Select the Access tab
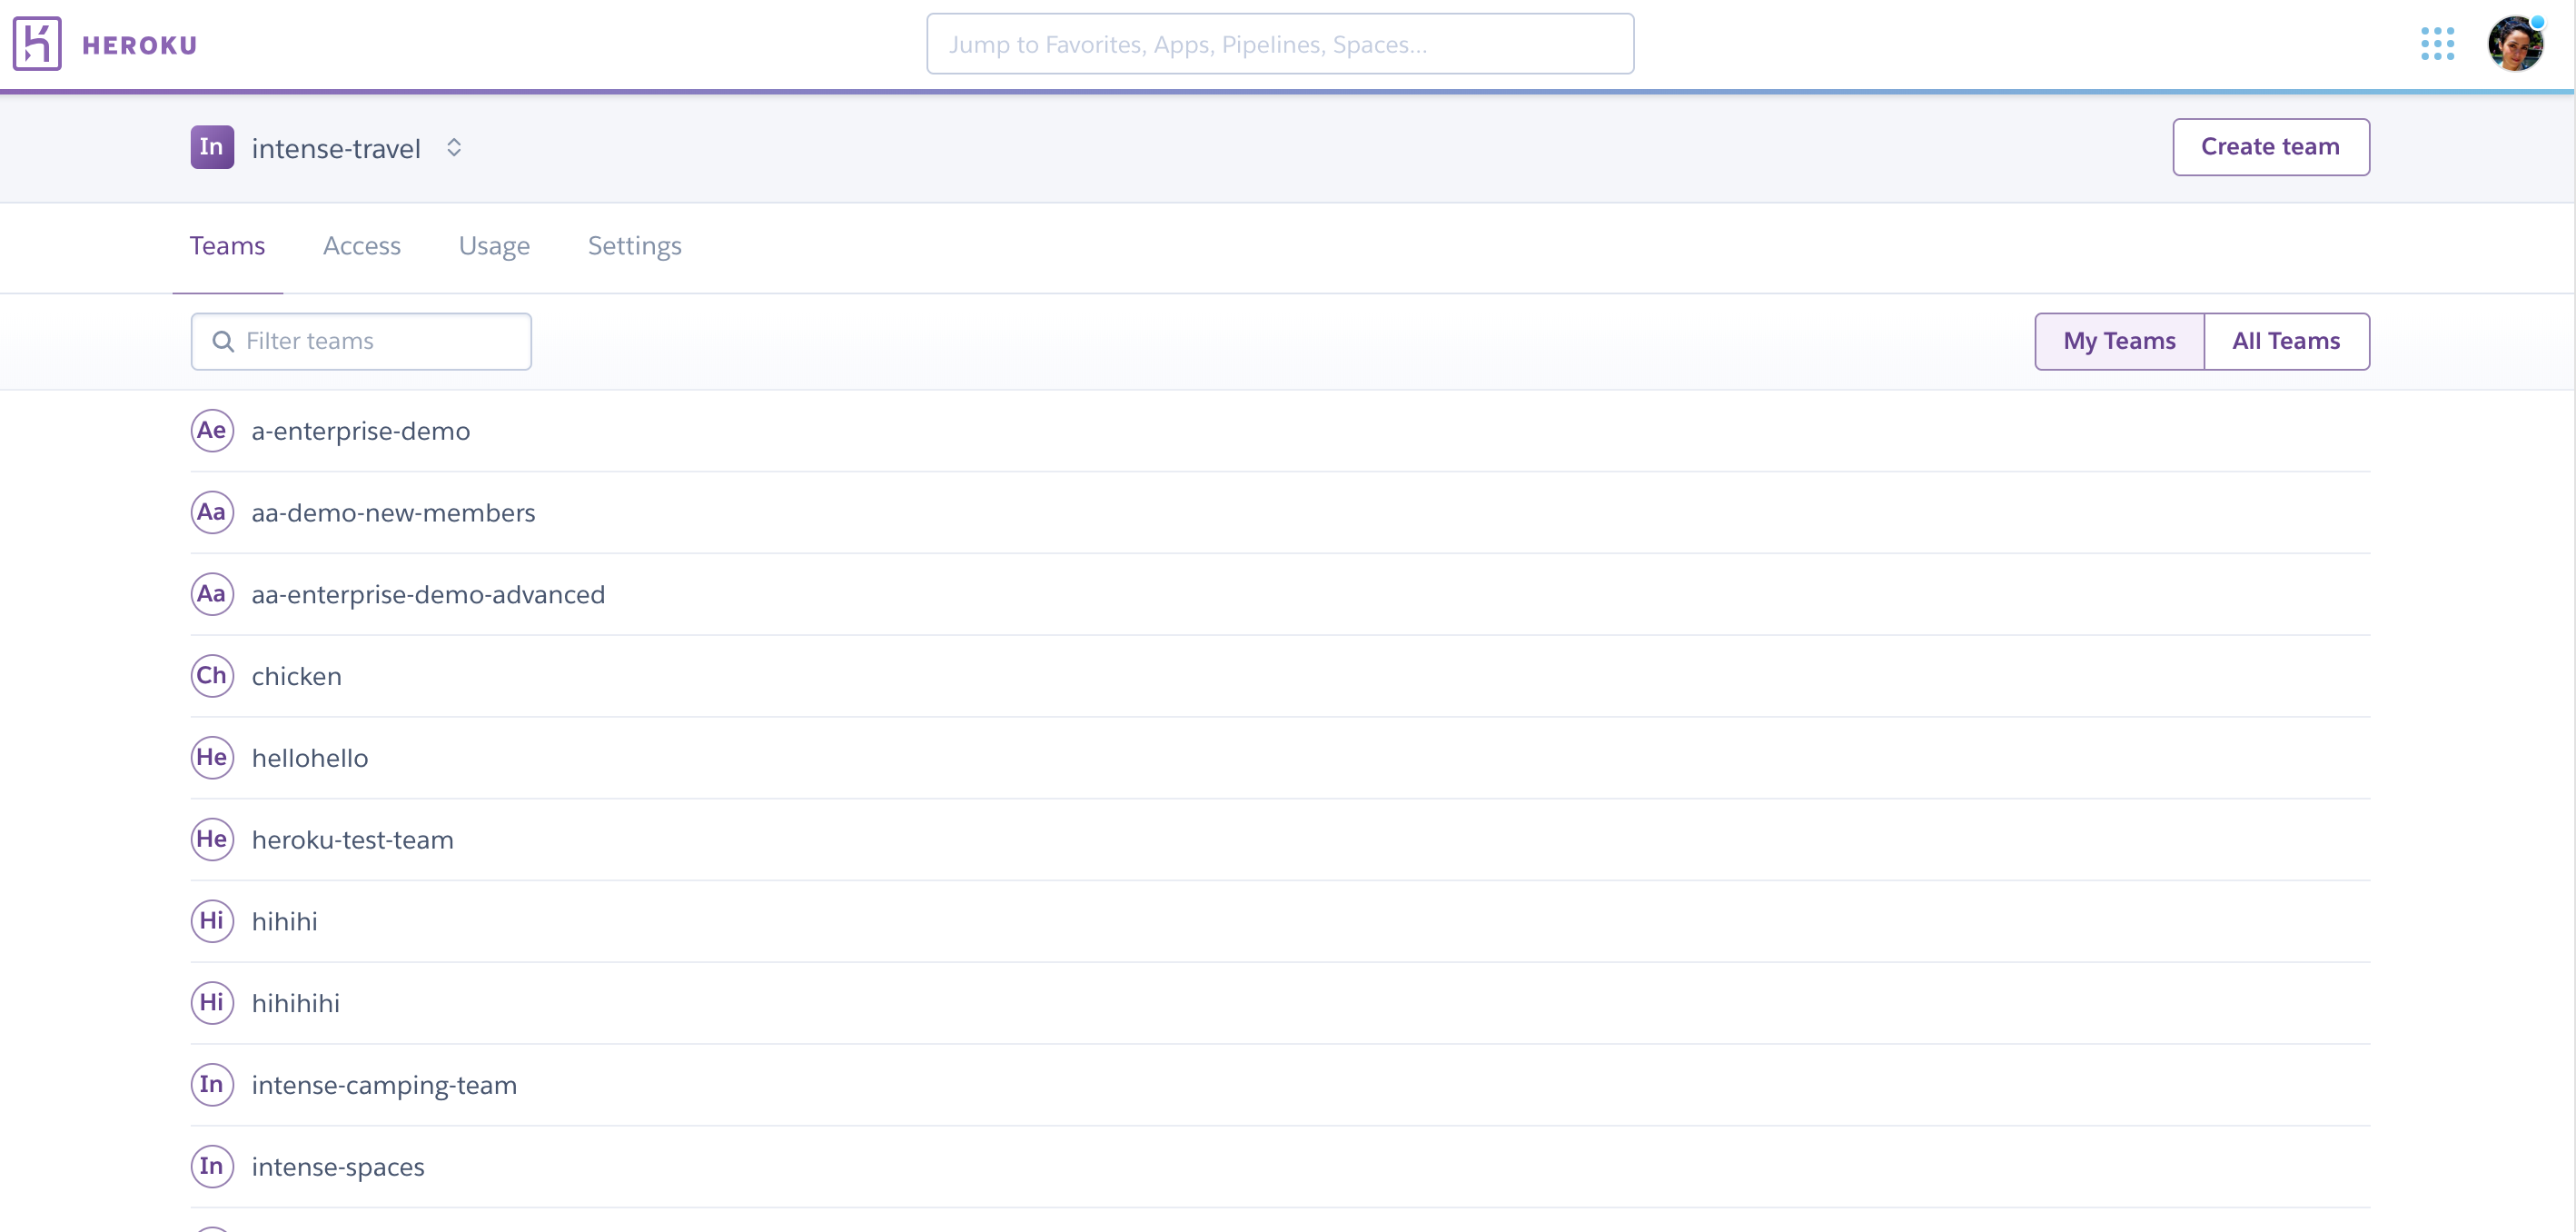This screenshot has height=1232, width=2576. [x=362, y=244]
